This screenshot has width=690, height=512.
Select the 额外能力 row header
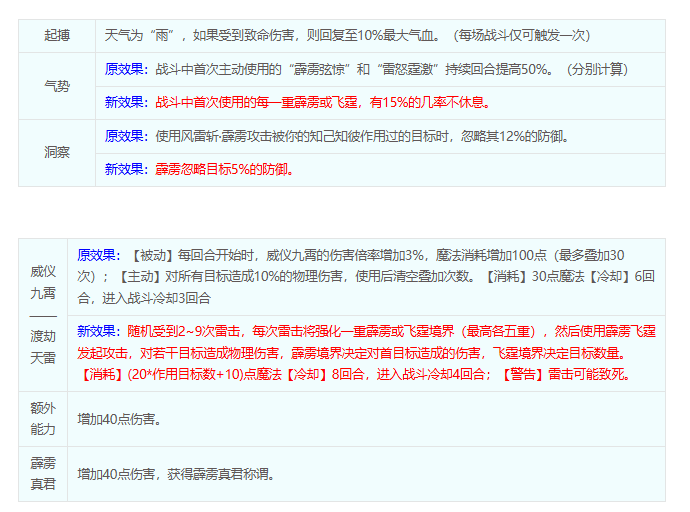pyautogui.click(x=44, y=418)
